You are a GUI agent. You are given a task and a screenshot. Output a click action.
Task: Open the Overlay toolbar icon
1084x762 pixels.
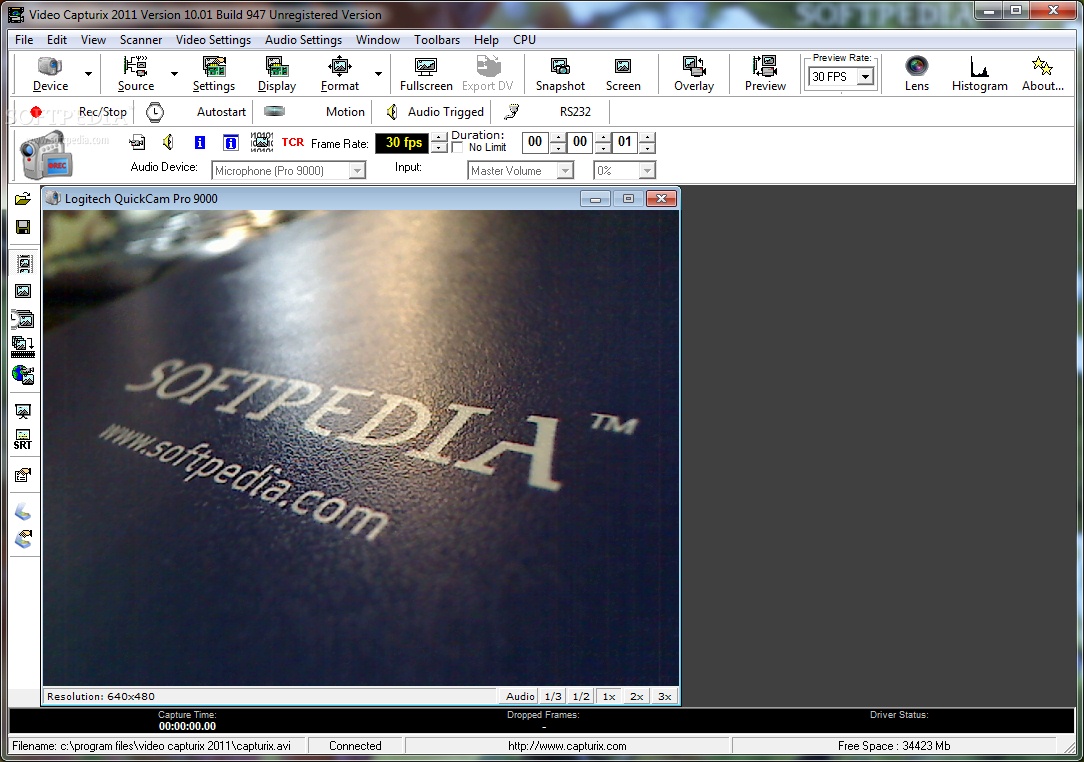tap(693, 74)
